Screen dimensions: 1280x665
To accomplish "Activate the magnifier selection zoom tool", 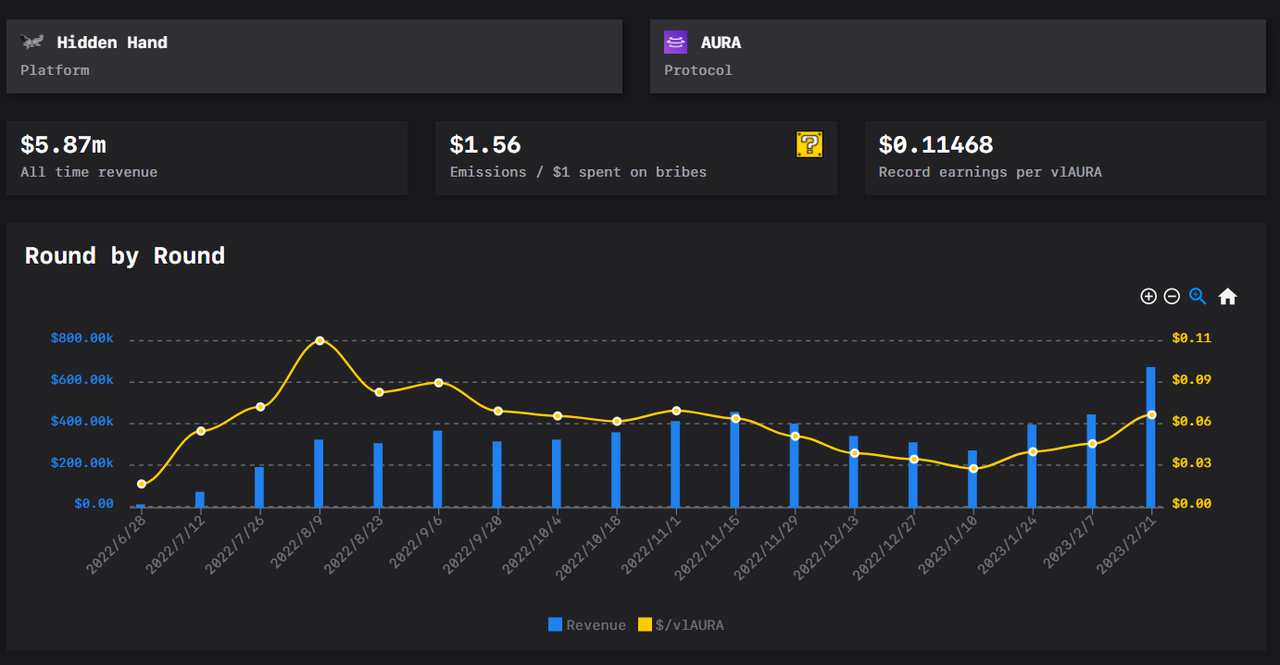I will tap(1198, 296).
